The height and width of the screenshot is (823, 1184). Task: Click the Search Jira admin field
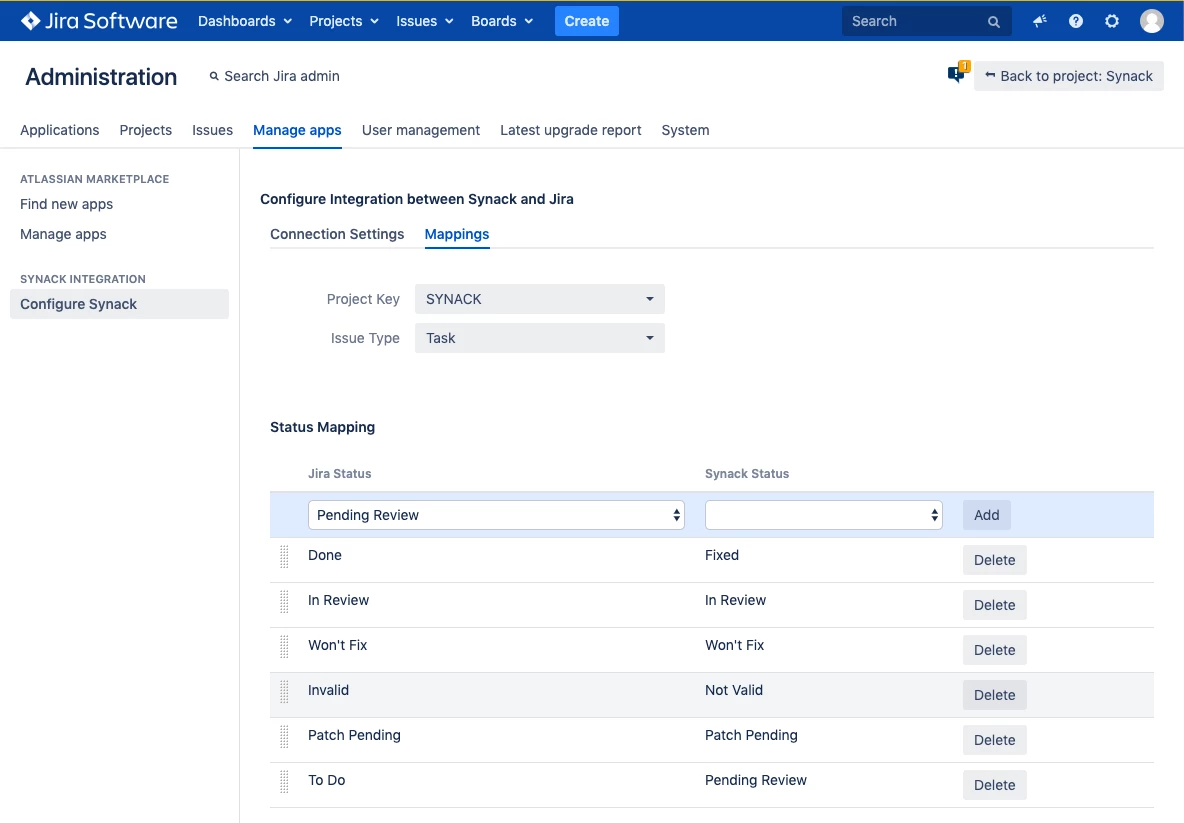(x=274, y=75)
